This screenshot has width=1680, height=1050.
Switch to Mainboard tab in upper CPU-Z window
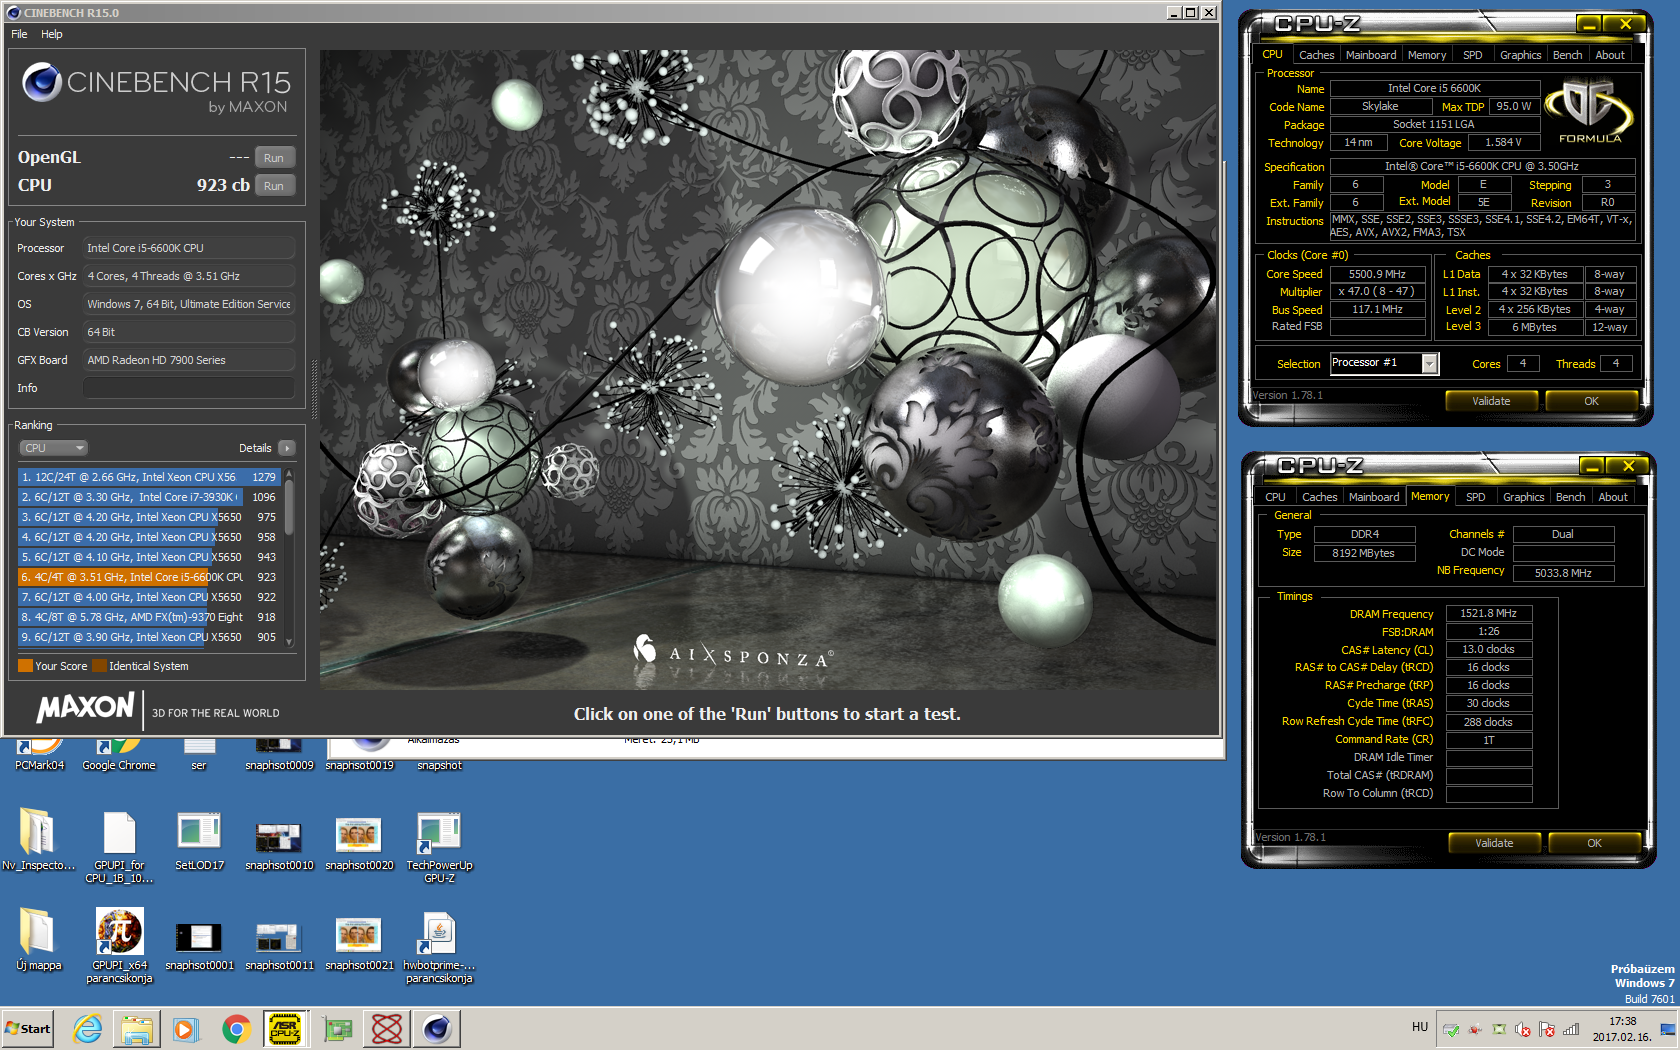[1370, 55]
